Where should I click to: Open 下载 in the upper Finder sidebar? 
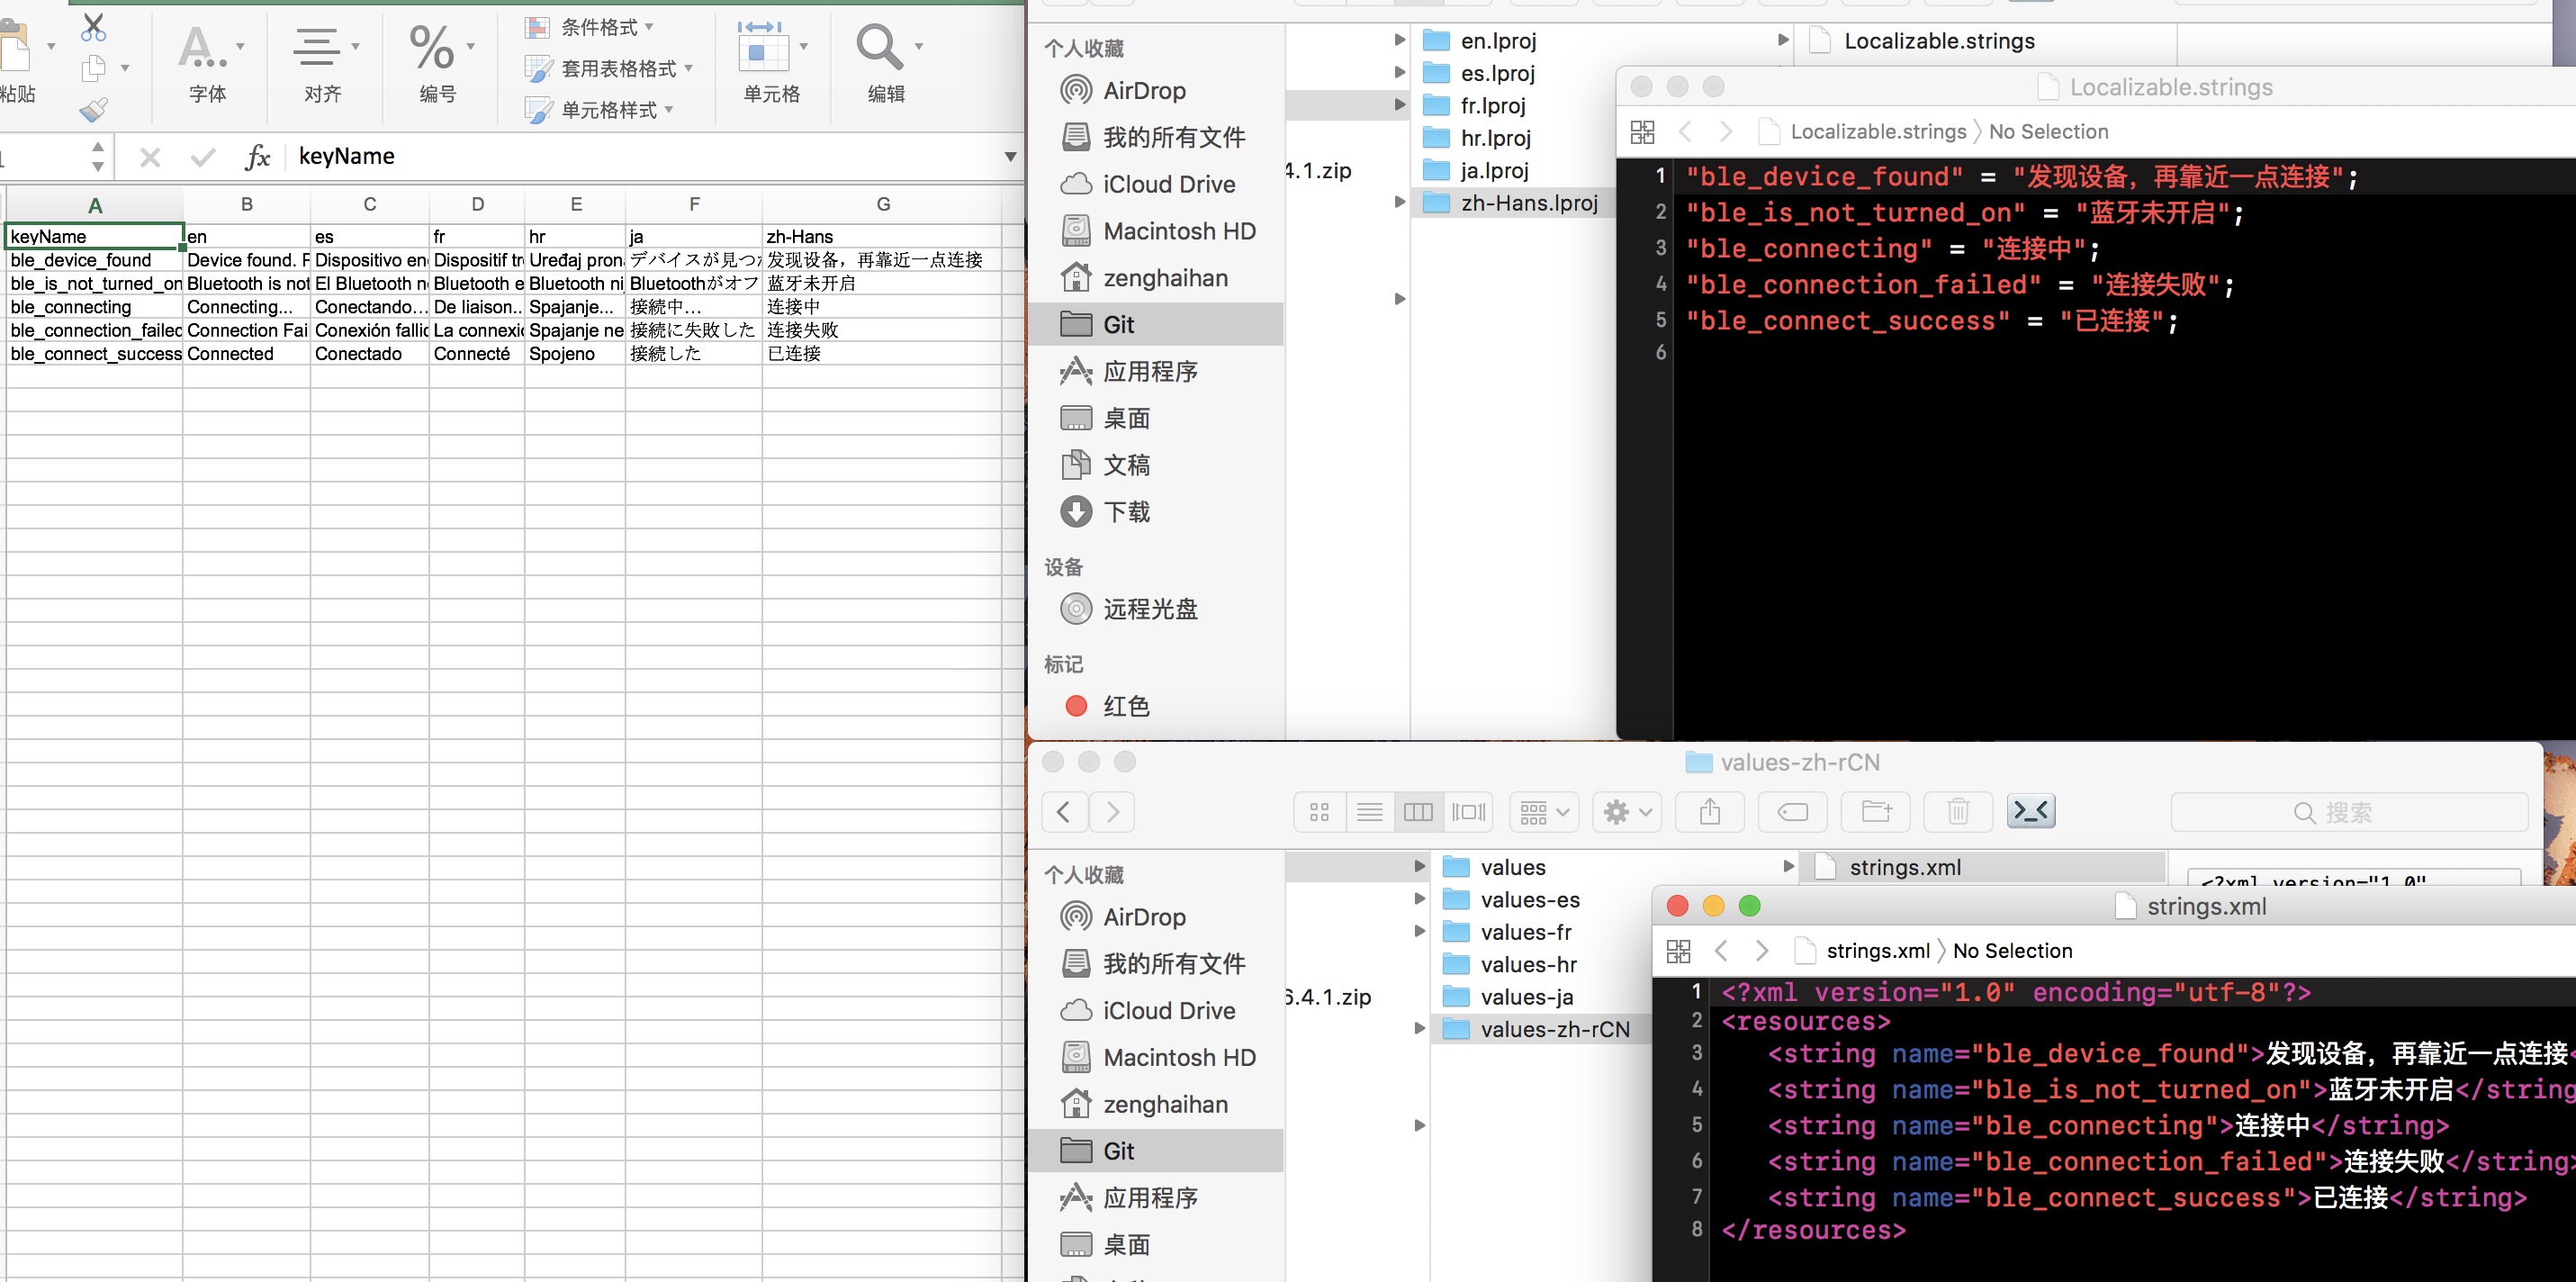(x=1104, y=512)
